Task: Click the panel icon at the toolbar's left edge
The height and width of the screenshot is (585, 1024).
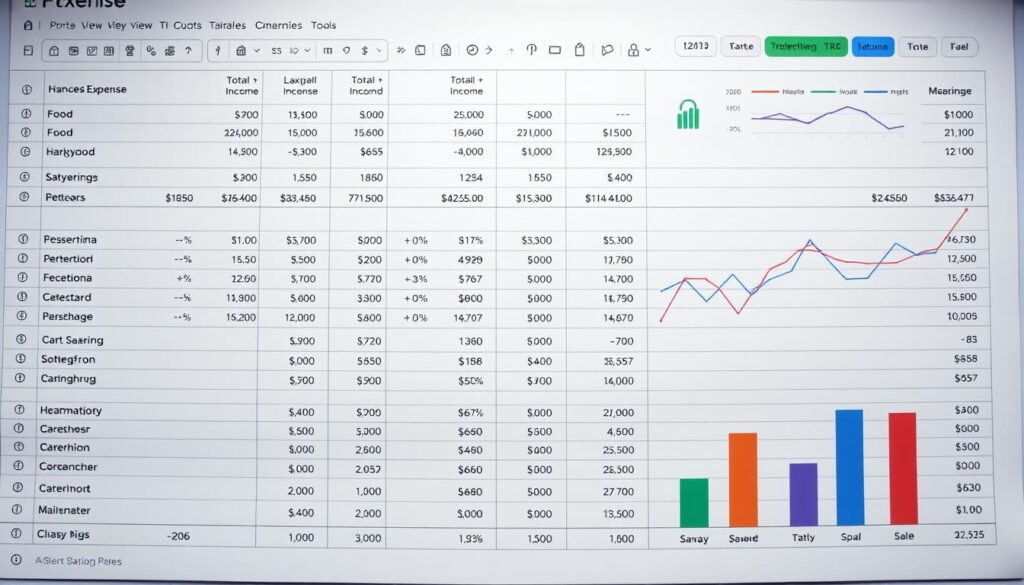Action: [27, 50]
